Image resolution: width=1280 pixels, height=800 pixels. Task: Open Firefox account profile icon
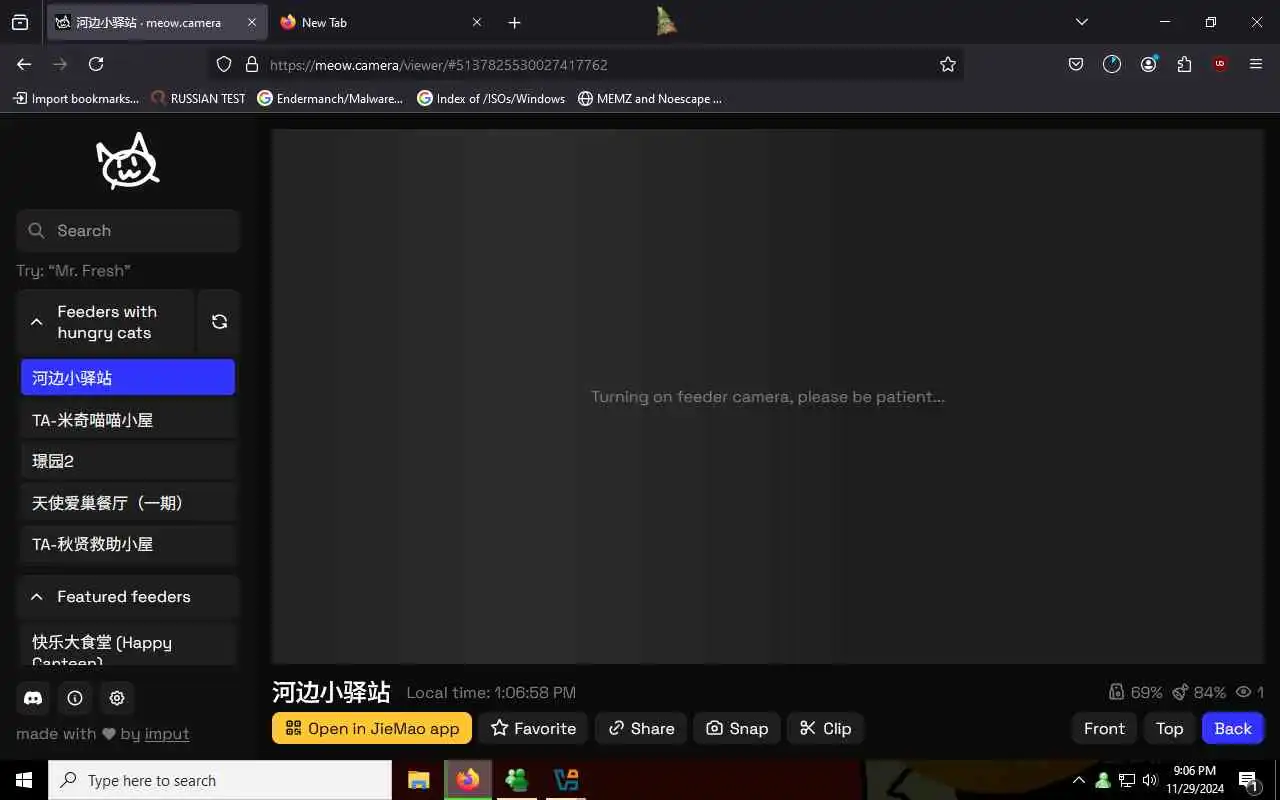click(x=1148, y=64)
